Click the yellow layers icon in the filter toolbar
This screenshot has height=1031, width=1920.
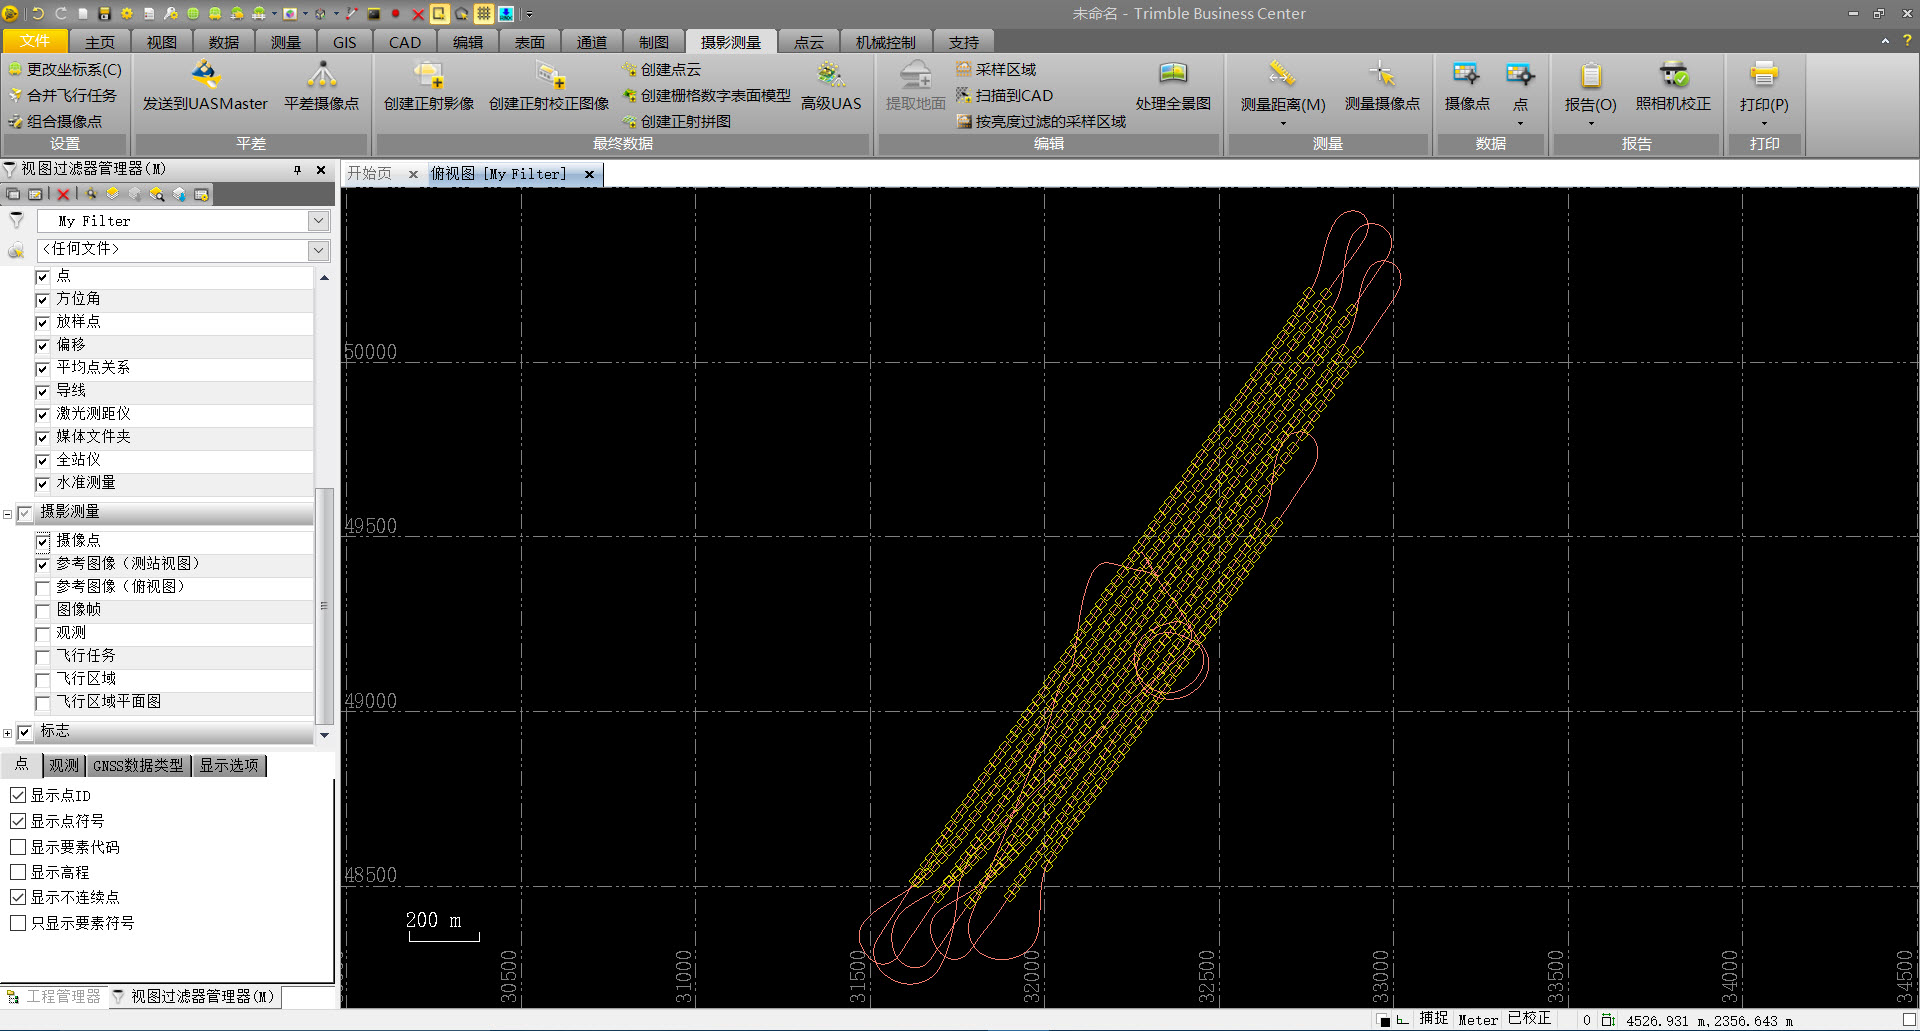coord(113,194)
